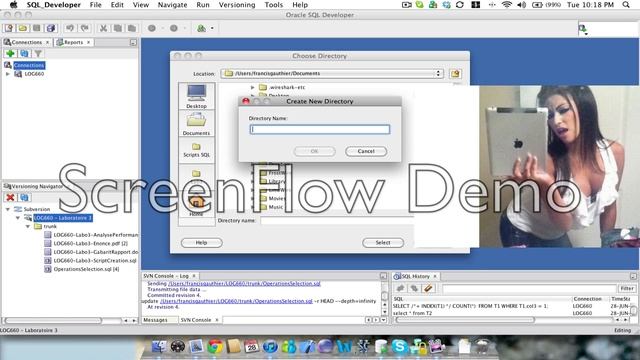Minimize the Connections panel
Screen dimensions: 640x360
point(133,42)
